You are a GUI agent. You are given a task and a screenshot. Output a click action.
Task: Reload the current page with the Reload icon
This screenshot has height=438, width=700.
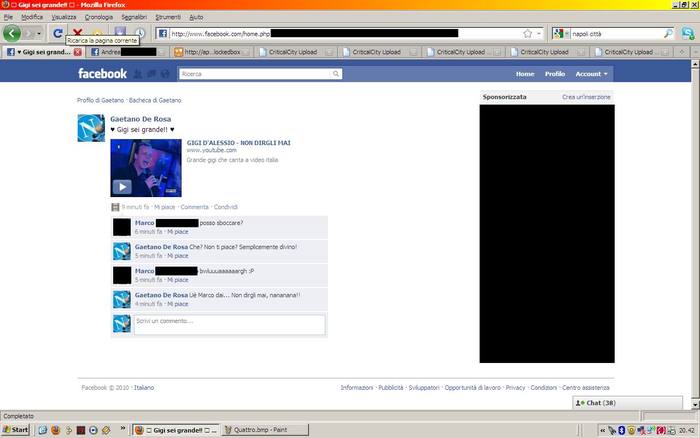pos(58,33)
